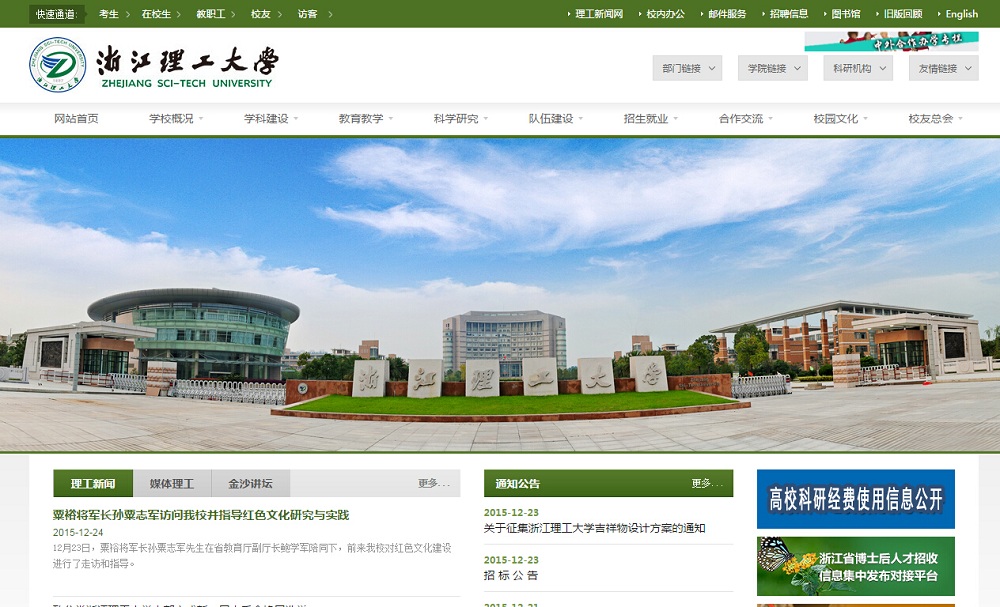This screenshot has height=607, width=1000.
Task: Select the 金沙讲坛 tab
Action: 251,483
